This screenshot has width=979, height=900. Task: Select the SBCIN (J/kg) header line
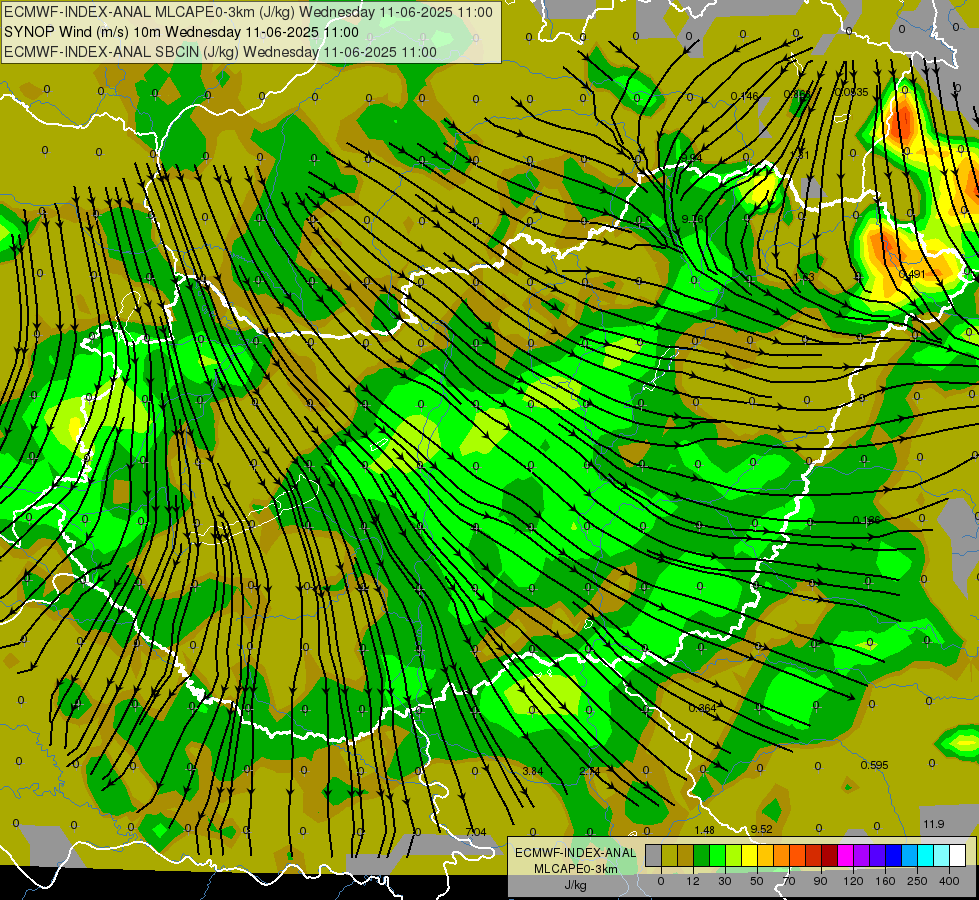[220, 52]
